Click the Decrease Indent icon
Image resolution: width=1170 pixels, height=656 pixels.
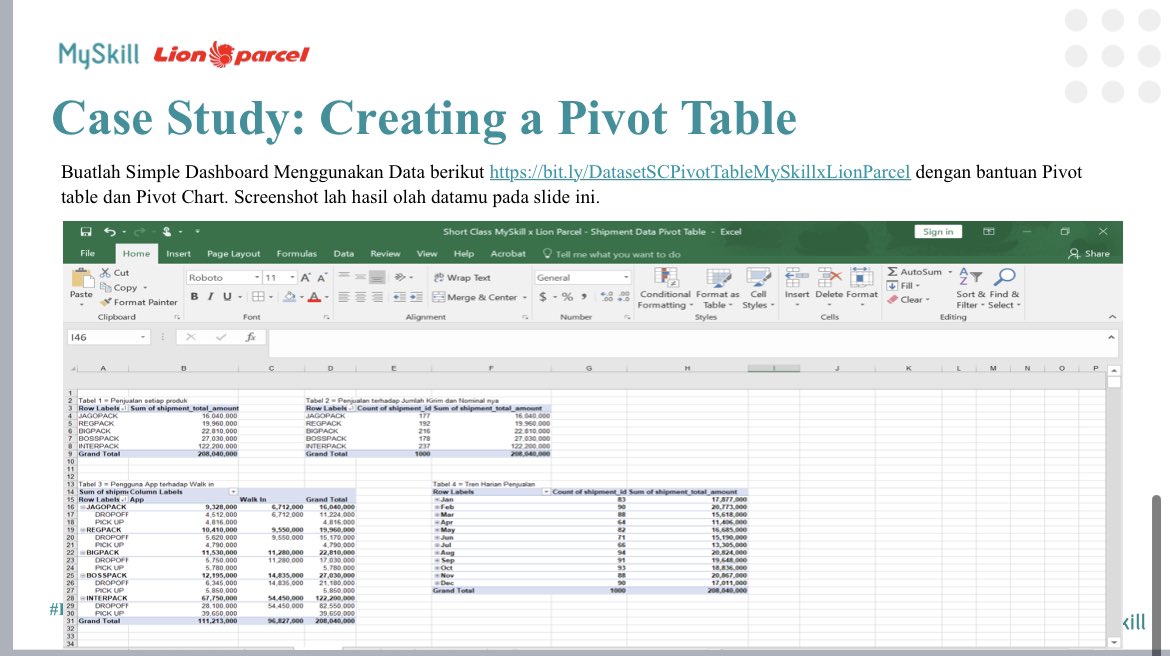pyautogui.click(x=400, y=297)
